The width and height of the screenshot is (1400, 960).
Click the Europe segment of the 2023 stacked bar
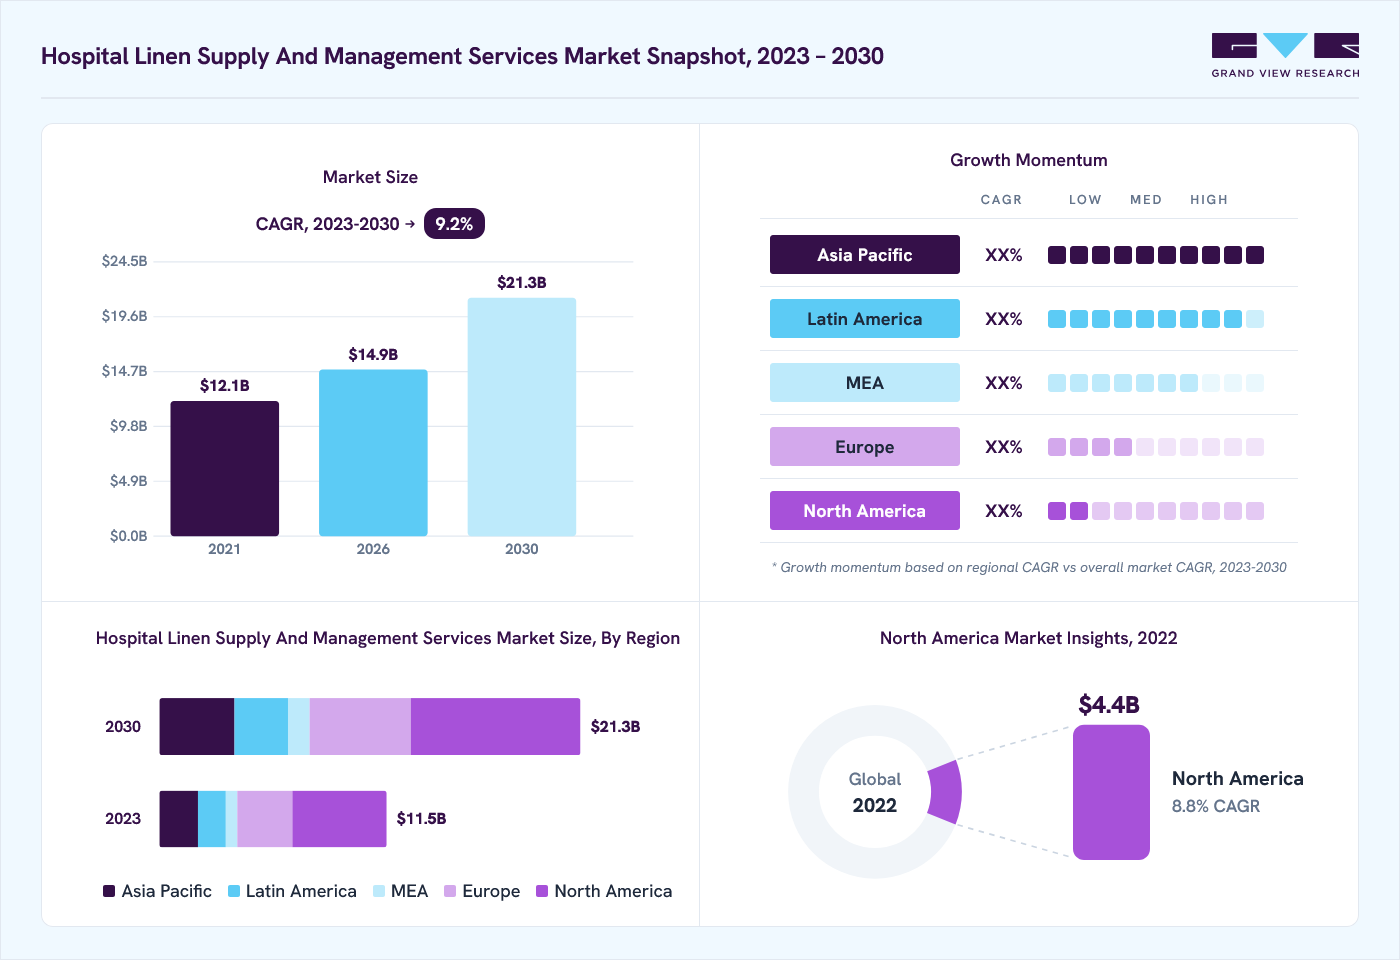coord(265,819)
